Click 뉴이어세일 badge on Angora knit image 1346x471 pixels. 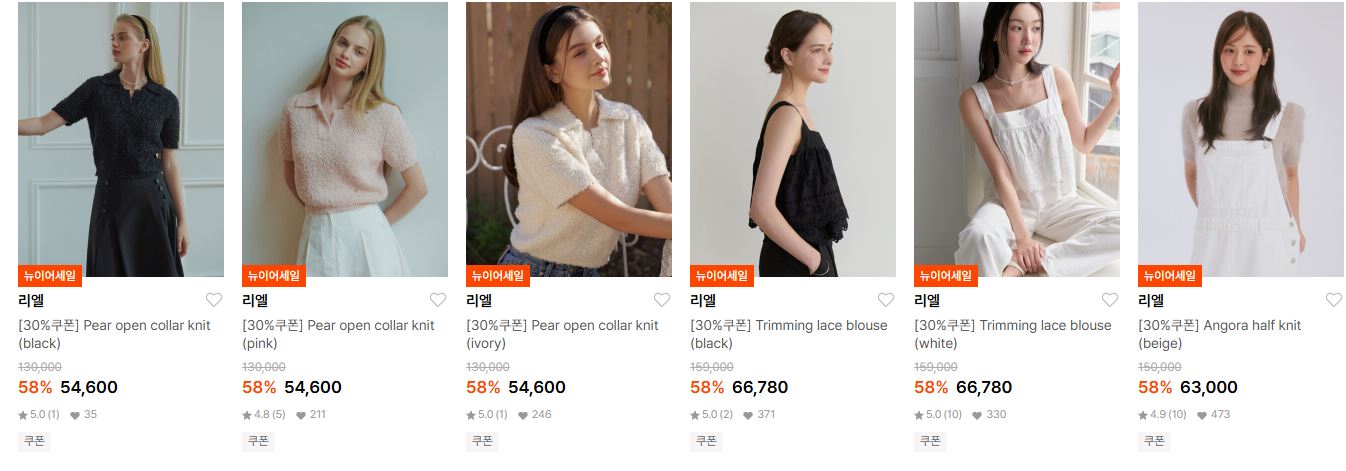[1170, 275]
